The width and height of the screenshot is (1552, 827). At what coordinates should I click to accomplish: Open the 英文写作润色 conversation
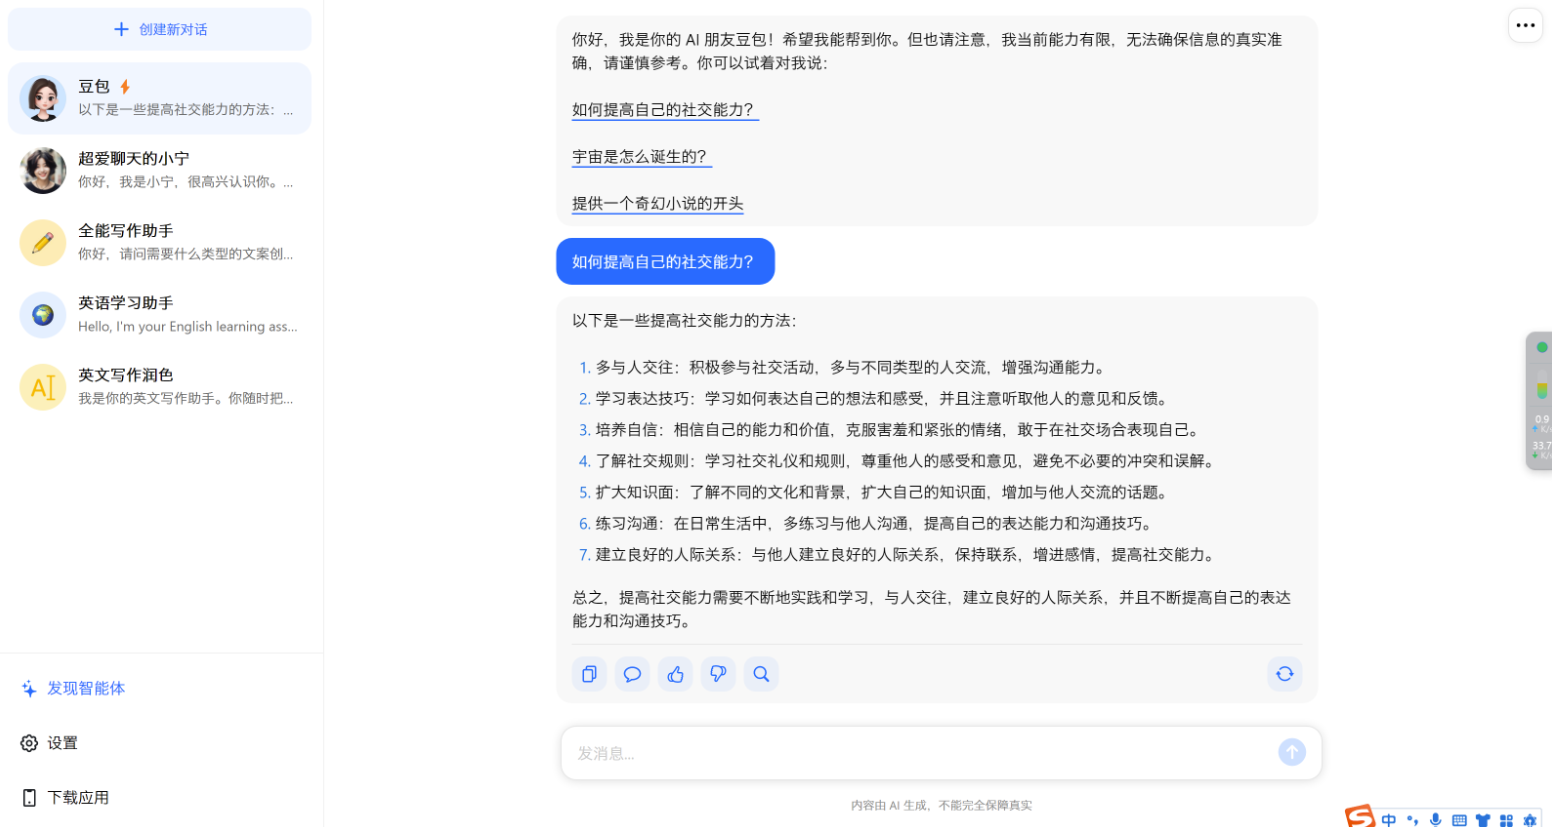160,386
